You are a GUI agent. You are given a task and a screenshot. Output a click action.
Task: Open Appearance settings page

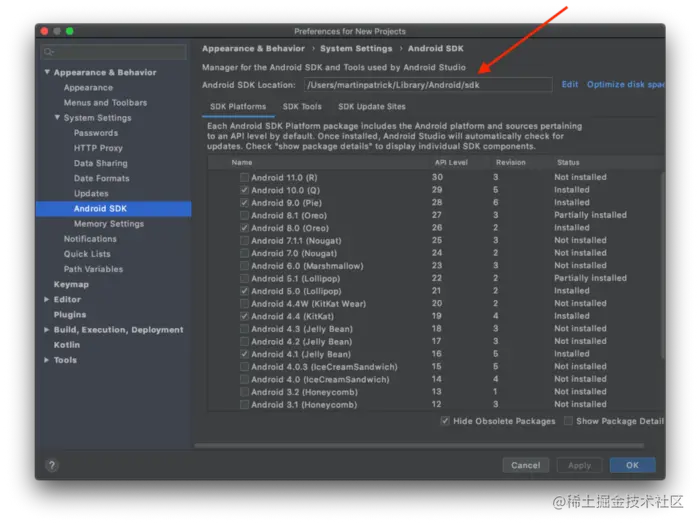point(88,88)
